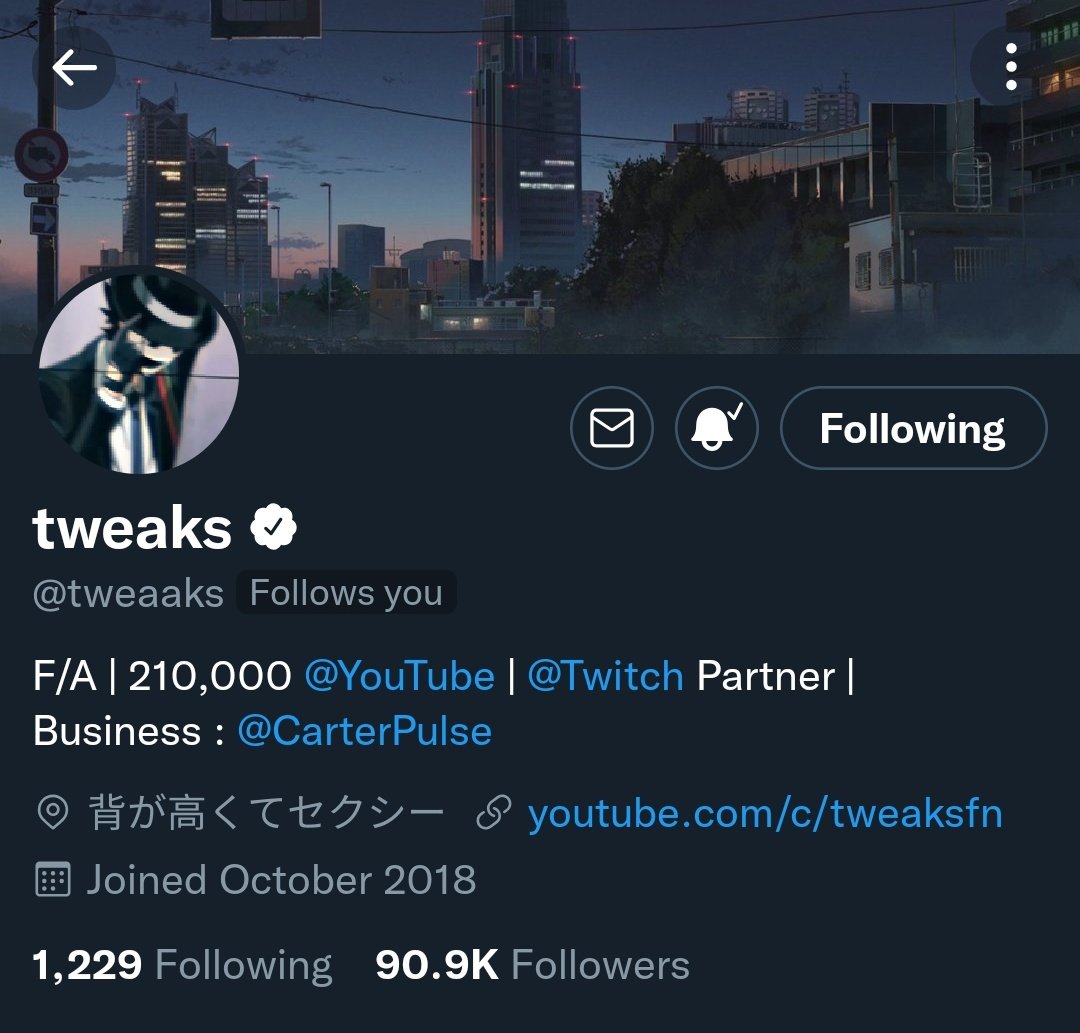Click the location pin icon
1080x1033 pixels.
52,813
